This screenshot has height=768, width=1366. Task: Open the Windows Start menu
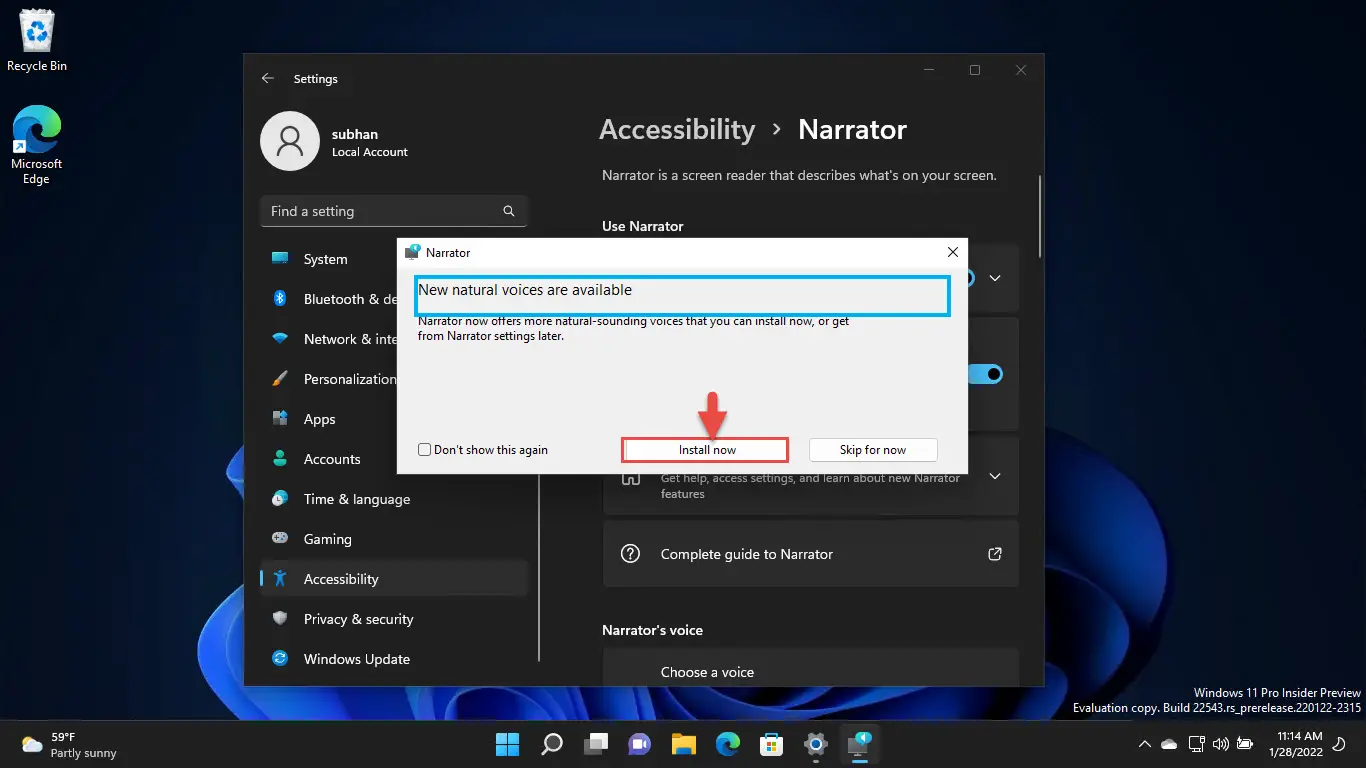(507, 744)
